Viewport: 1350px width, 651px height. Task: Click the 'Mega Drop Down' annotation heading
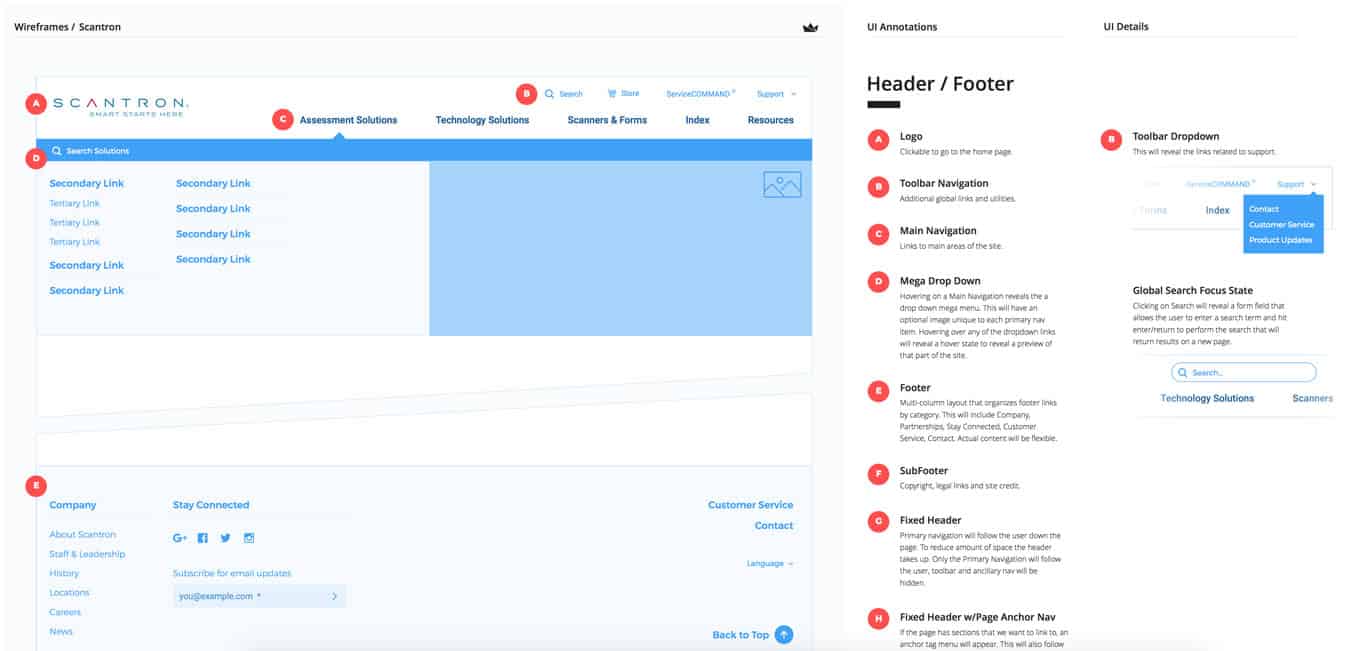pyautogui.click(x=940, y=281)
